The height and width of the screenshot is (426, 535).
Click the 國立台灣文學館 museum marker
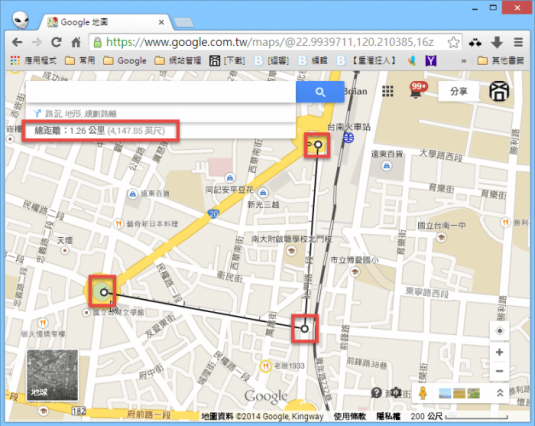point(86,312)
